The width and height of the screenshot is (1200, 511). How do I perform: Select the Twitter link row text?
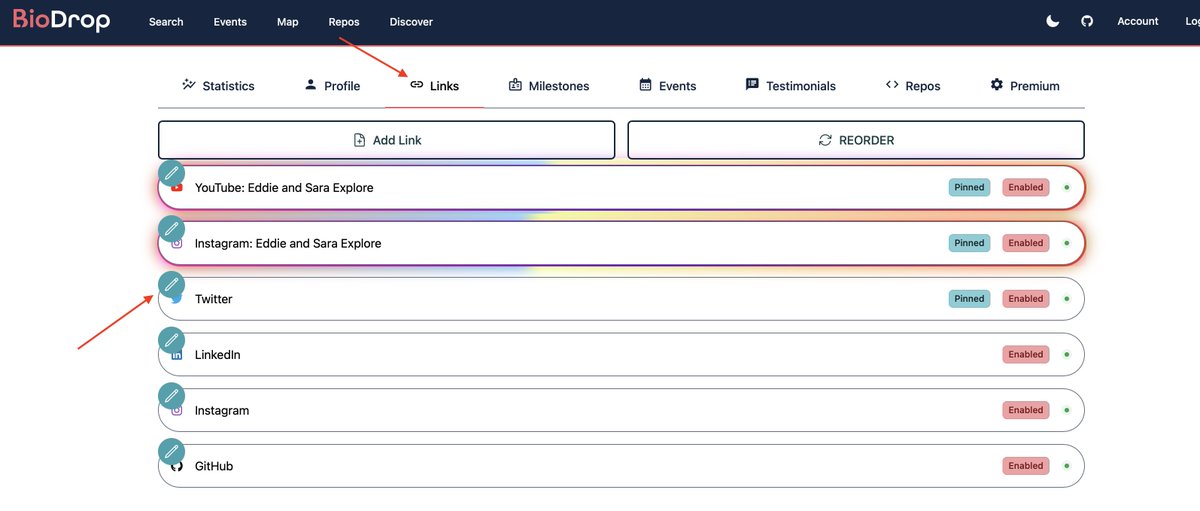click(x=213, y=299)
